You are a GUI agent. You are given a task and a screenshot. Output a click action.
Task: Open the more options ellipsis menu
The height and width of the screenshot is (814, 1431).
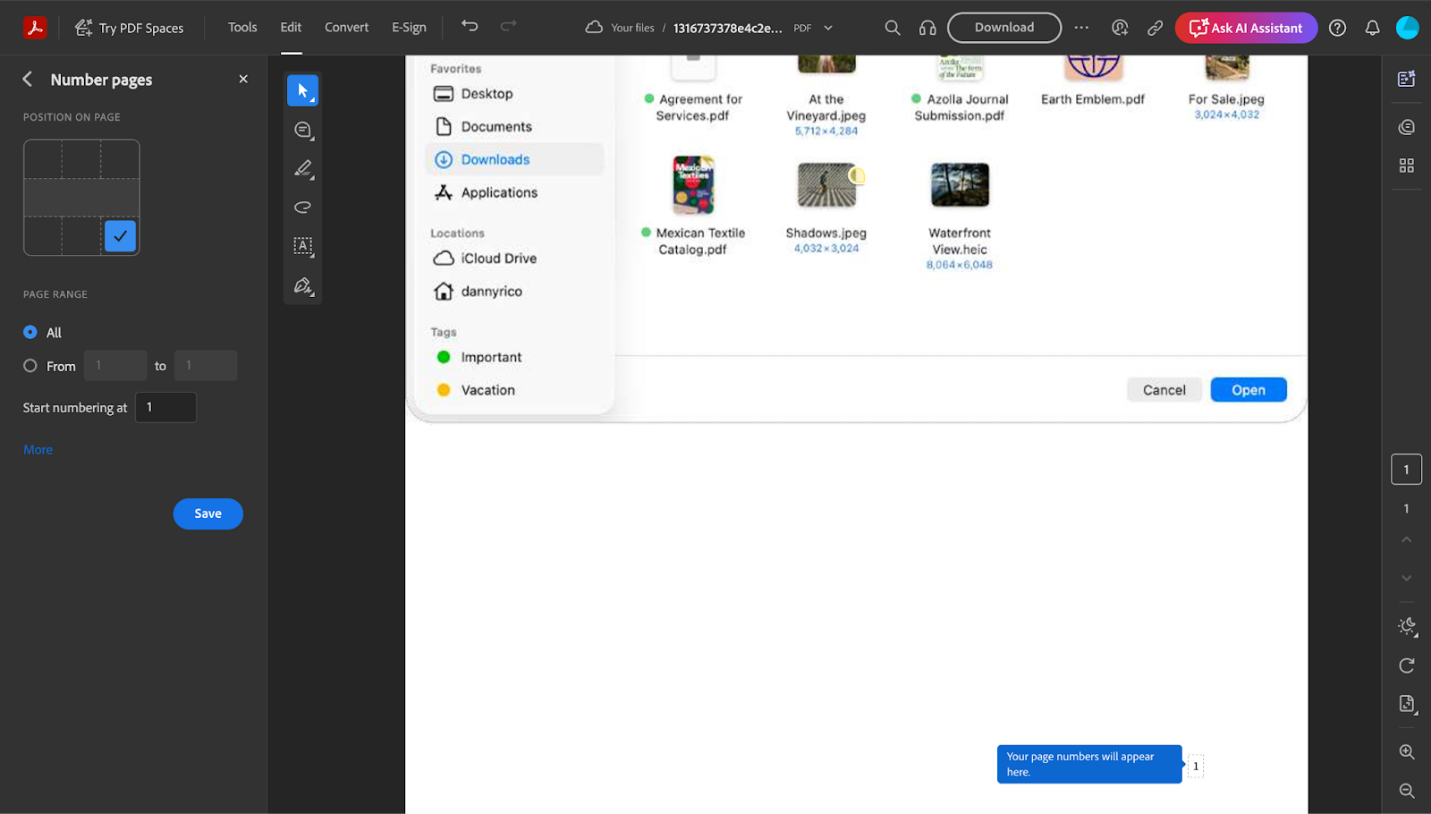1081,28
